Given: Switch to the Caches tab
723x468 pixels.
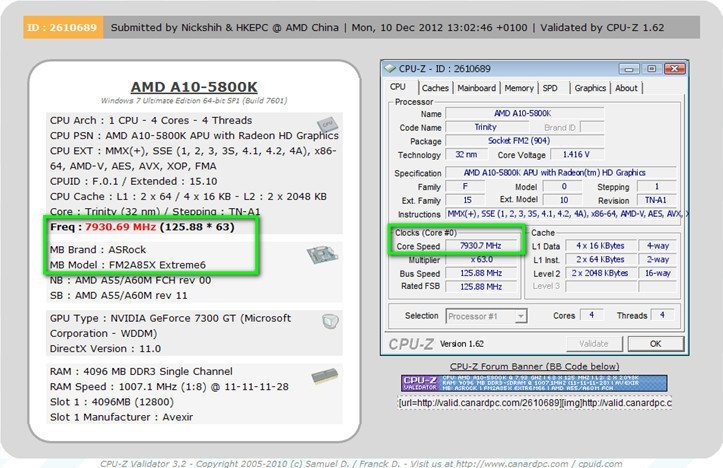Looking at the screenshot, I should coord(435,88).
